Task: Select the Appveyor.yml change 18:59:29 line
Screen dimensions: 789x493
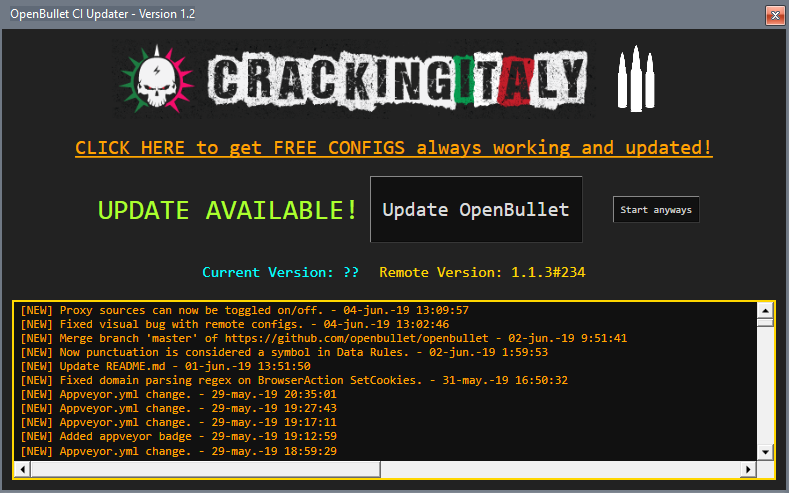Action: 178,451
